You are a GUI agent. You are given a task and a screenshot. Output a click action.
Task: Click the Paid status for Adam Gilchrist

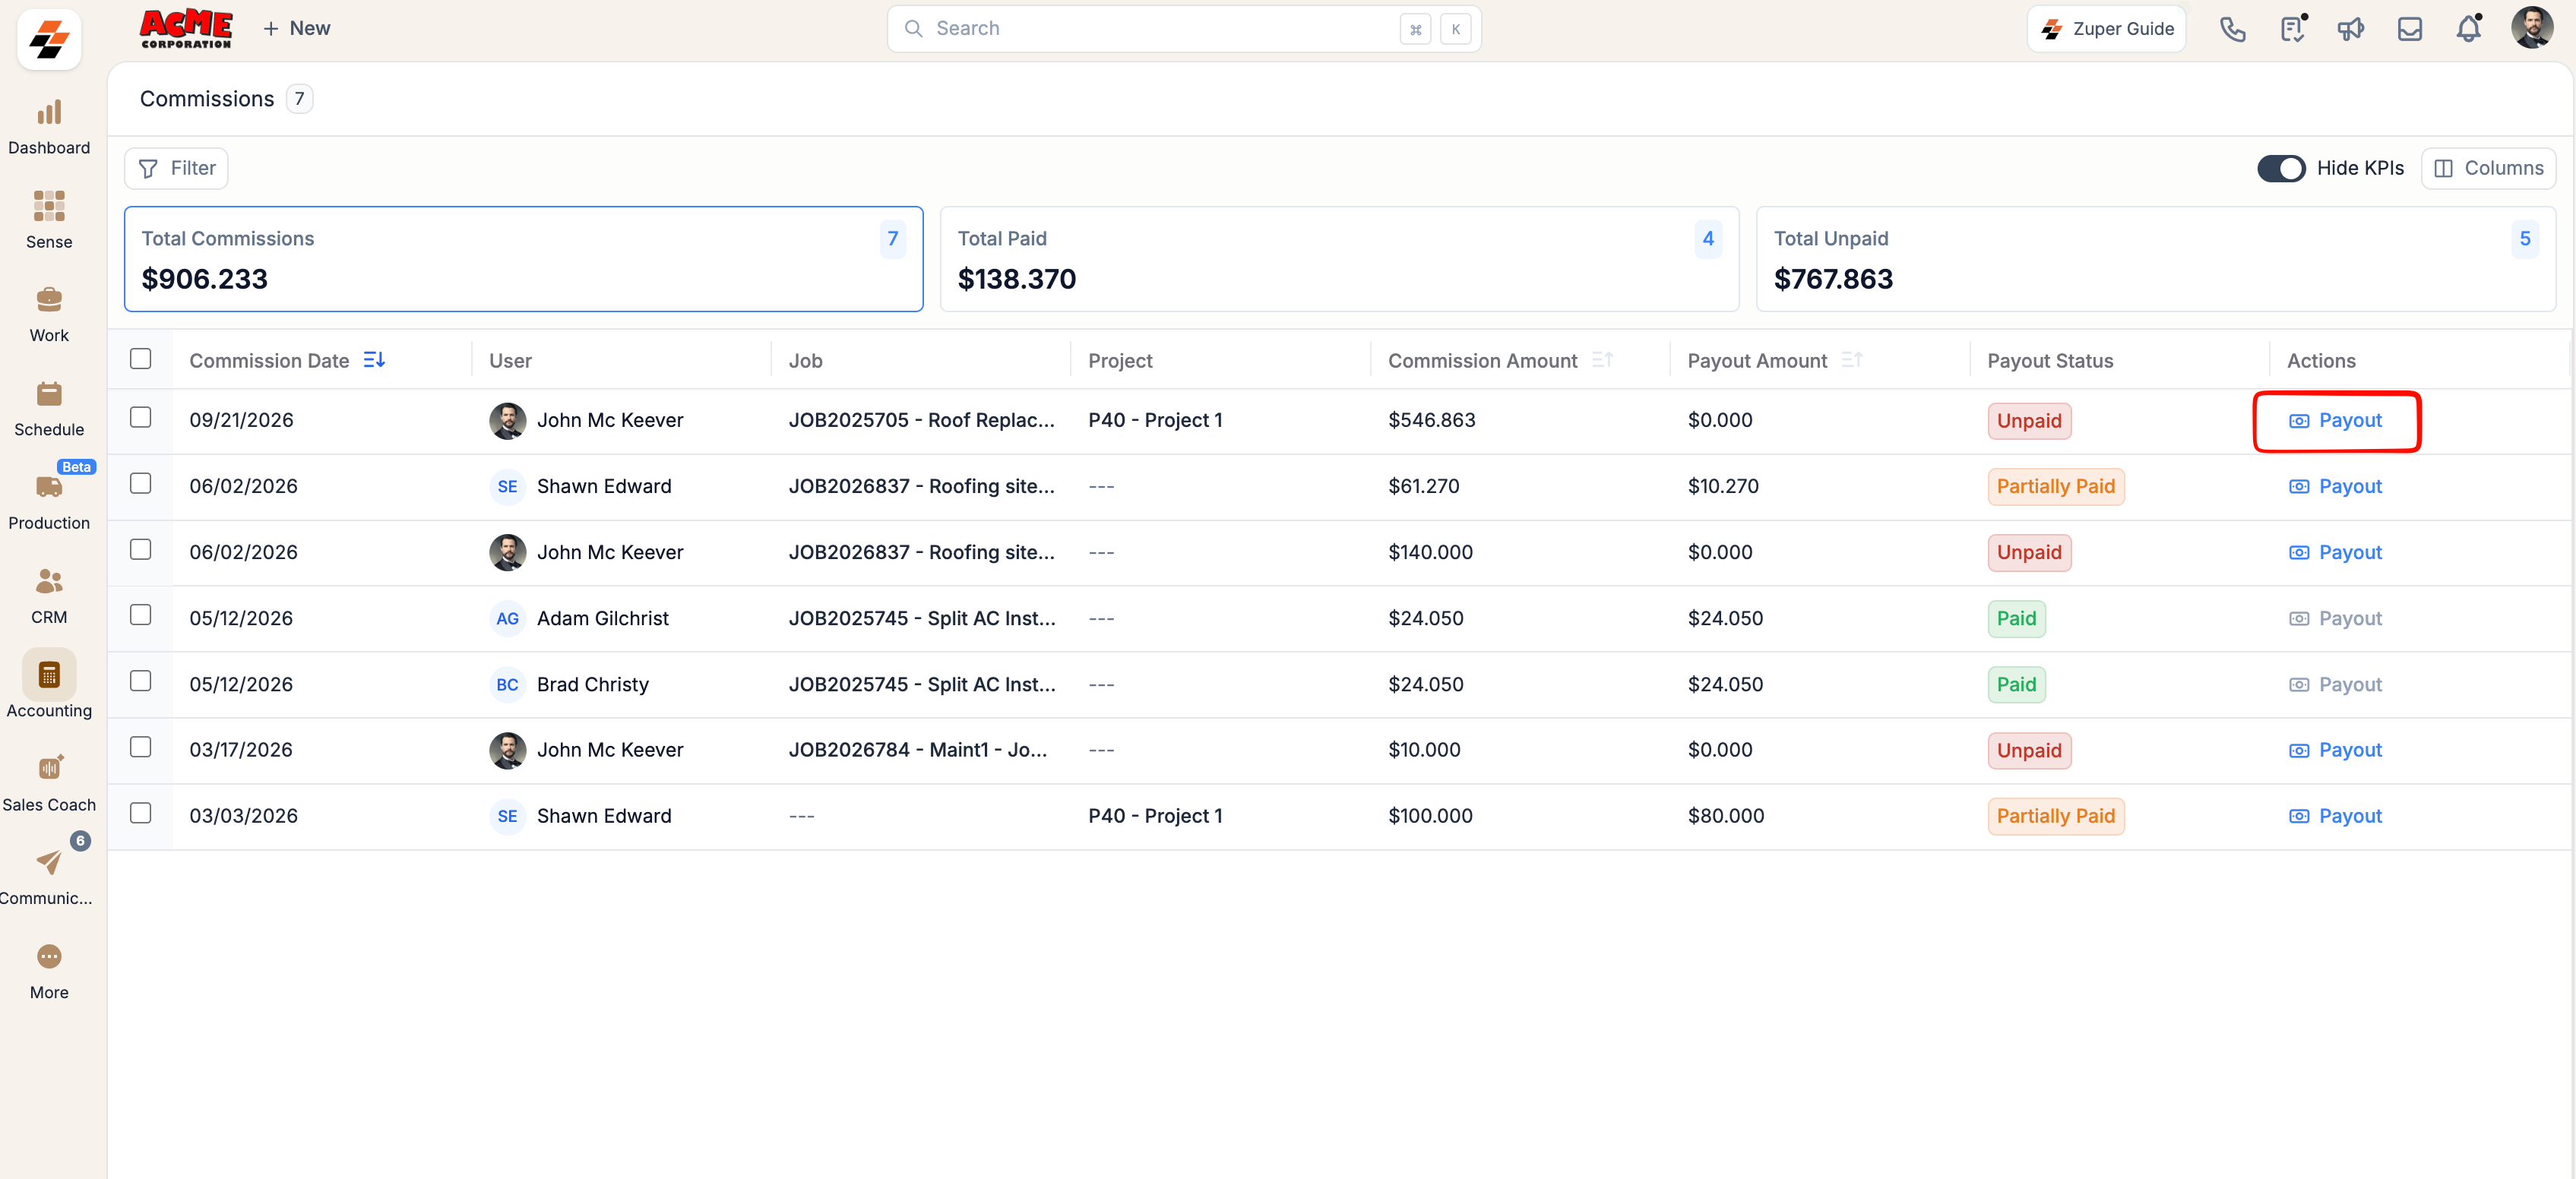2016,619
